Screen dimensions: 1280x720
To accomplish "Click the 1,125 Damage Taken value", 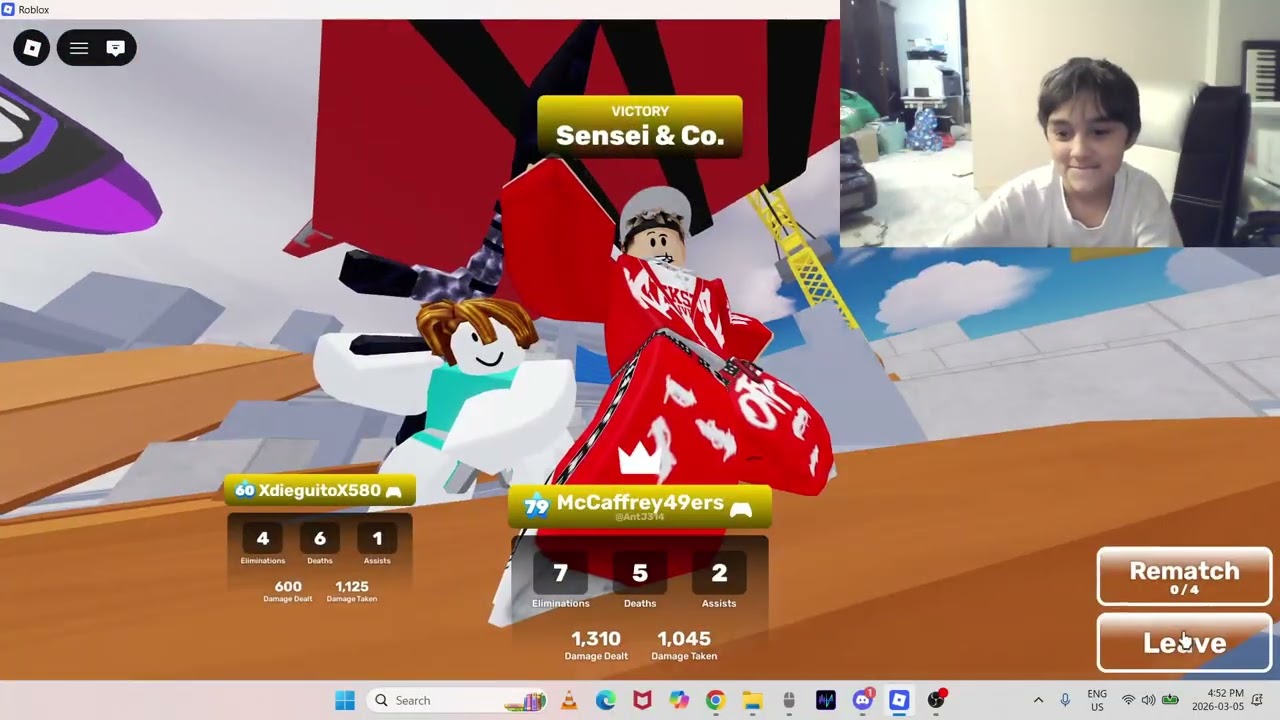I will click(x=352, y=587).
